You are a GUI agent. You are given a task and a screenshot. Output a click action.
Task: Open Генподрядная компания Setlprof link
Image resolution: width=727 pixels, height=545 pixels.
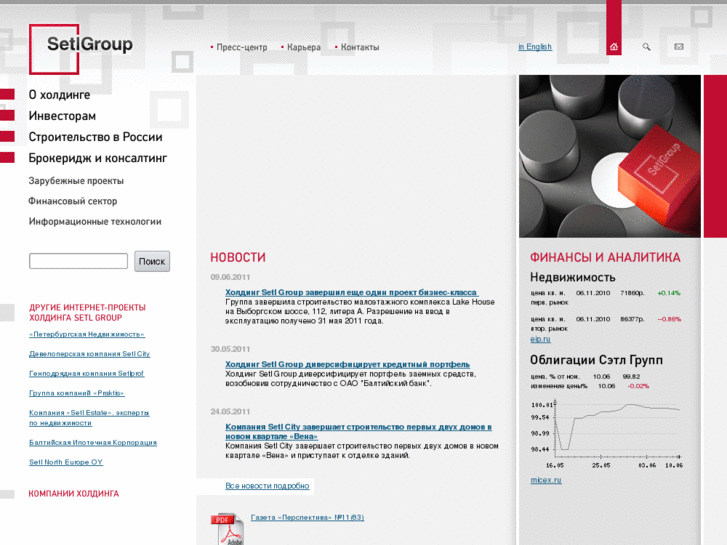[87, 373]
